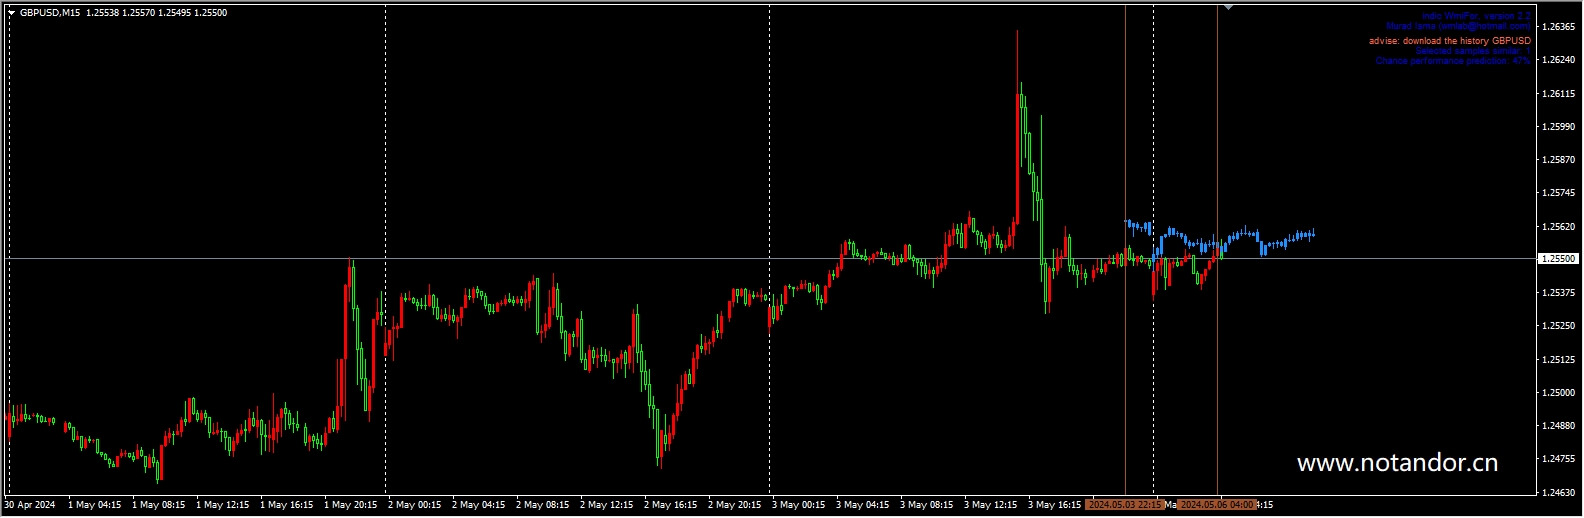Click the 1.25620 price scale label

click(1560, 227)
